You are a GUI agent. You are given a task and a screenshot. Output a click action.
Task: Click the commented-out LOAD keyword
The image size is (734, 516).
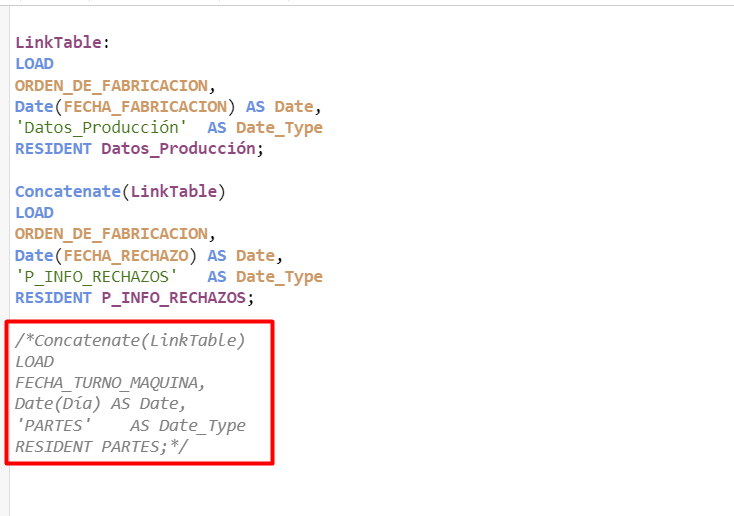[x=34, y=361]
